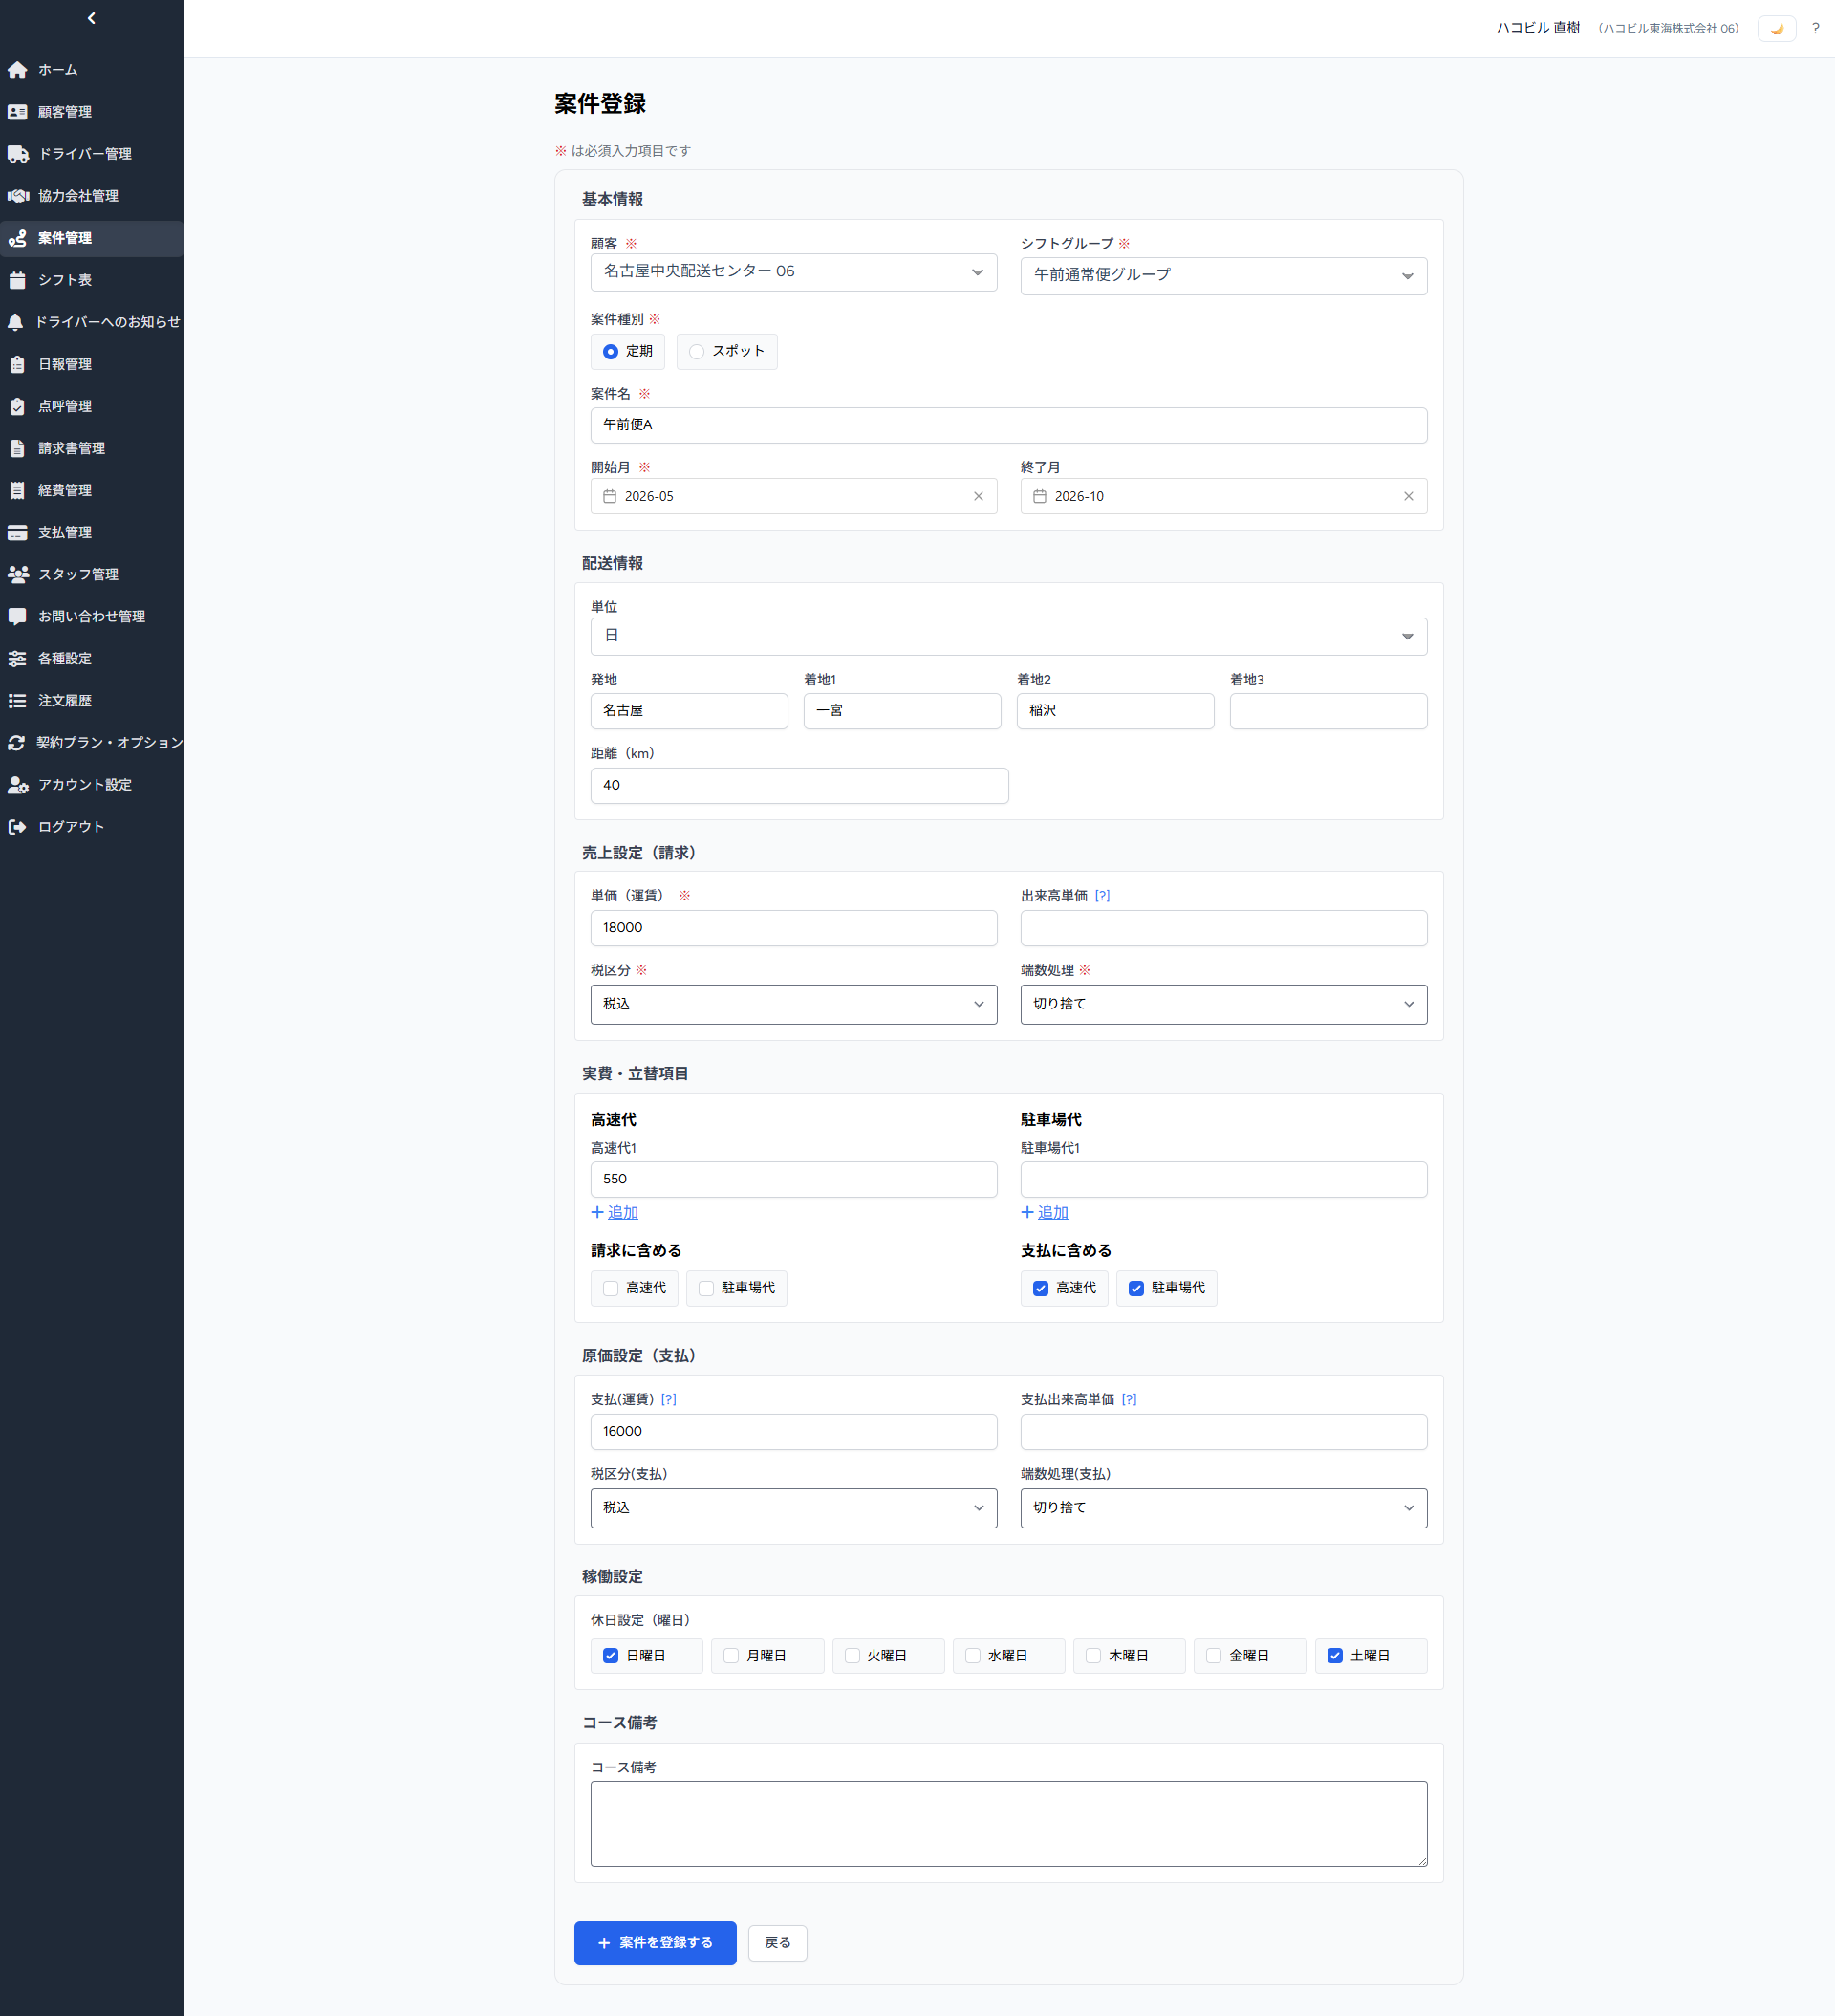Viewport: 1835px width, 2016px height.
Task: Click the daily report clipboard icon
Action: 17,364
